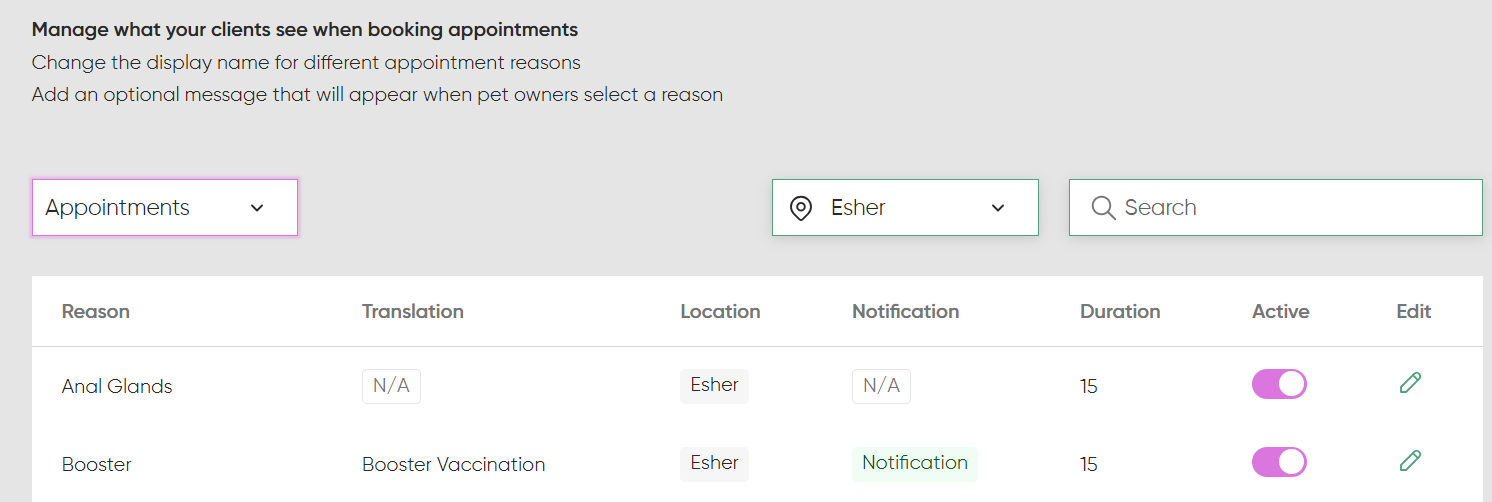Click the location pin icon beside Esher
Screen dimensions: 1492x502
(800, 208)
